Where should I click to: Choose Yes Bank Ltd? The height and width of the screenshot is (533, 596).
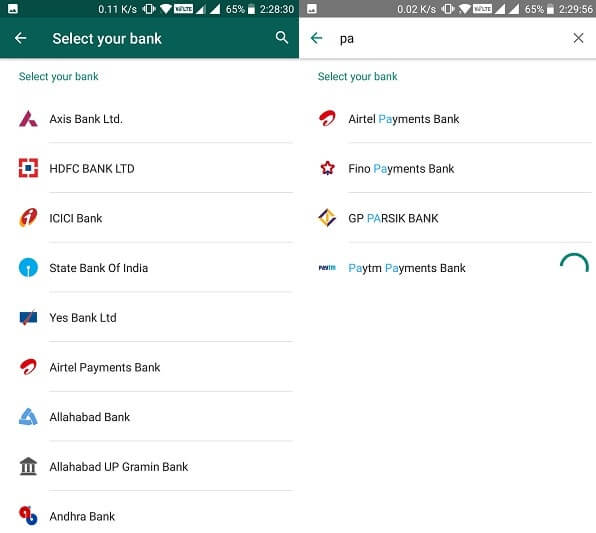(149, 317)
